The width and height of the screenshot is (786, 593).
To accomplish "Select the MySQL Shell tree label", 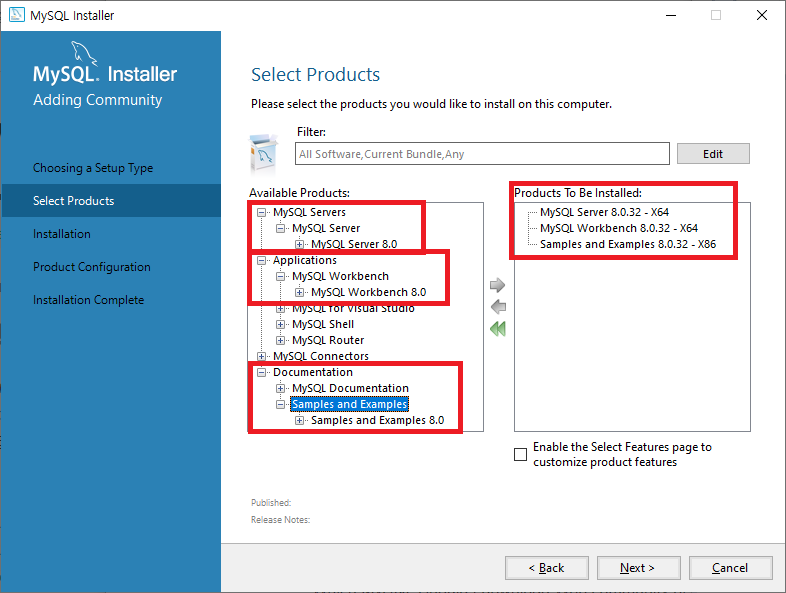I will click(323, 324).
